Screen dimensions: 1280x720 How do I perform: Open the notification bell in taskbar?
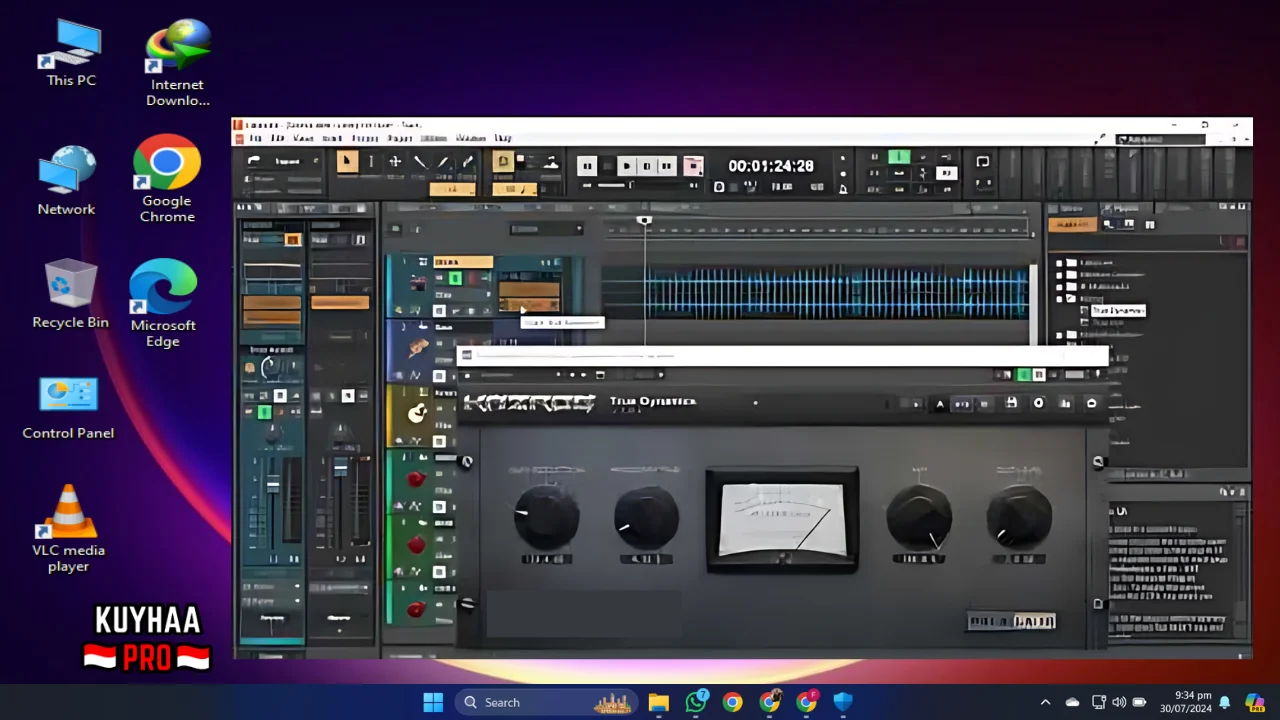(x=1225, y=702)
